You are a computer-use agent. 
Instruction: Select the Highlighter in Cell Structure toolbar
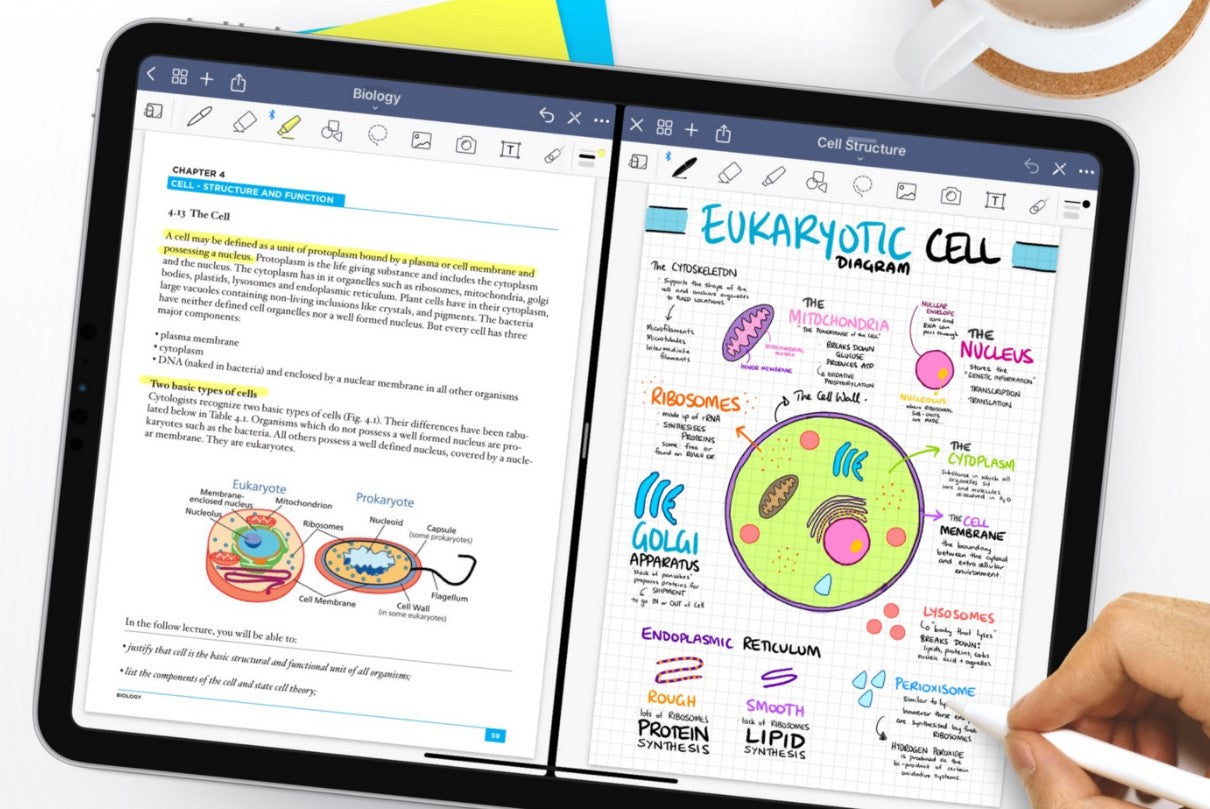[x=773, y=176]
